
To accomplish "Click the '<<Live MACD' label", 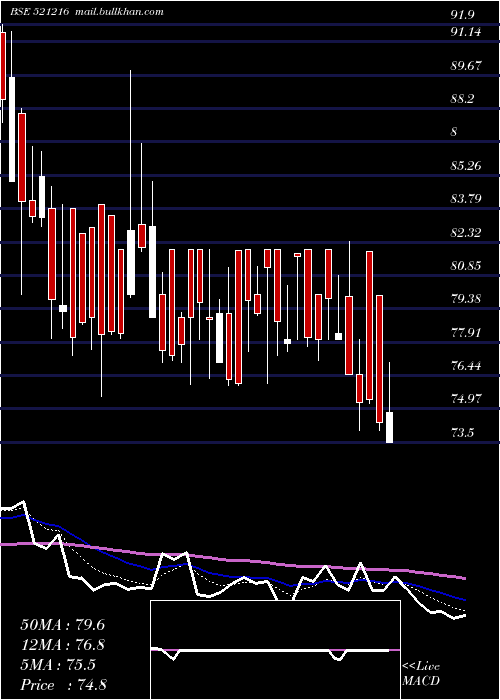I will coord(421,674).
